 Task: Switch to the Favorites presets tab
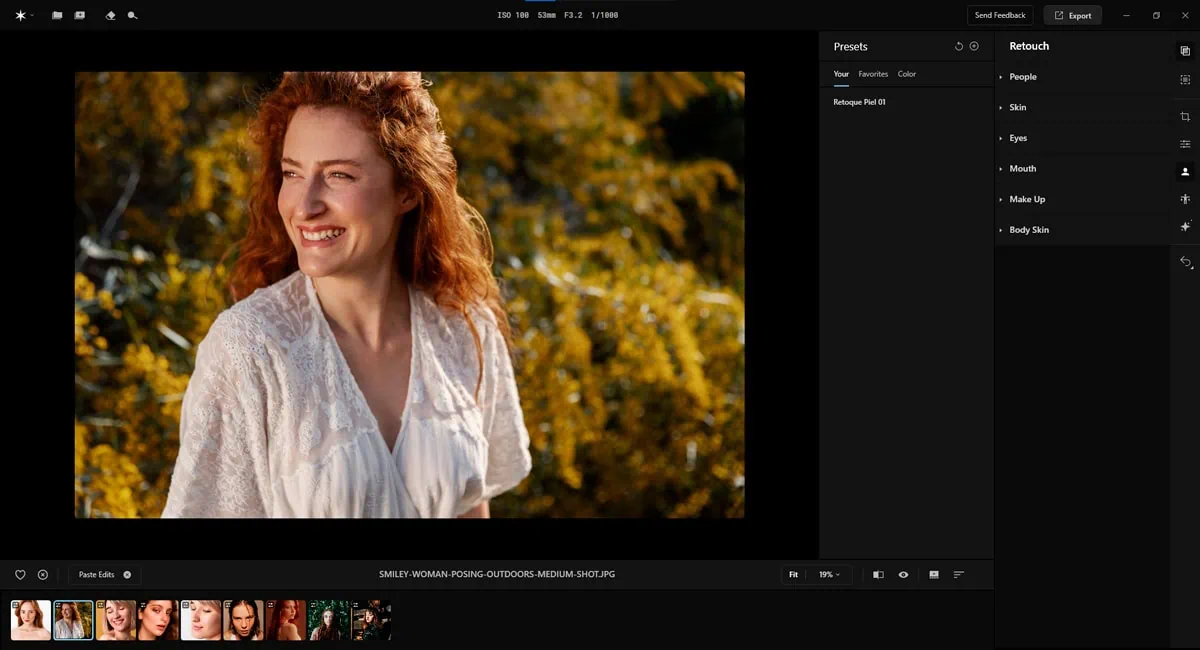(x=873, y=74)
